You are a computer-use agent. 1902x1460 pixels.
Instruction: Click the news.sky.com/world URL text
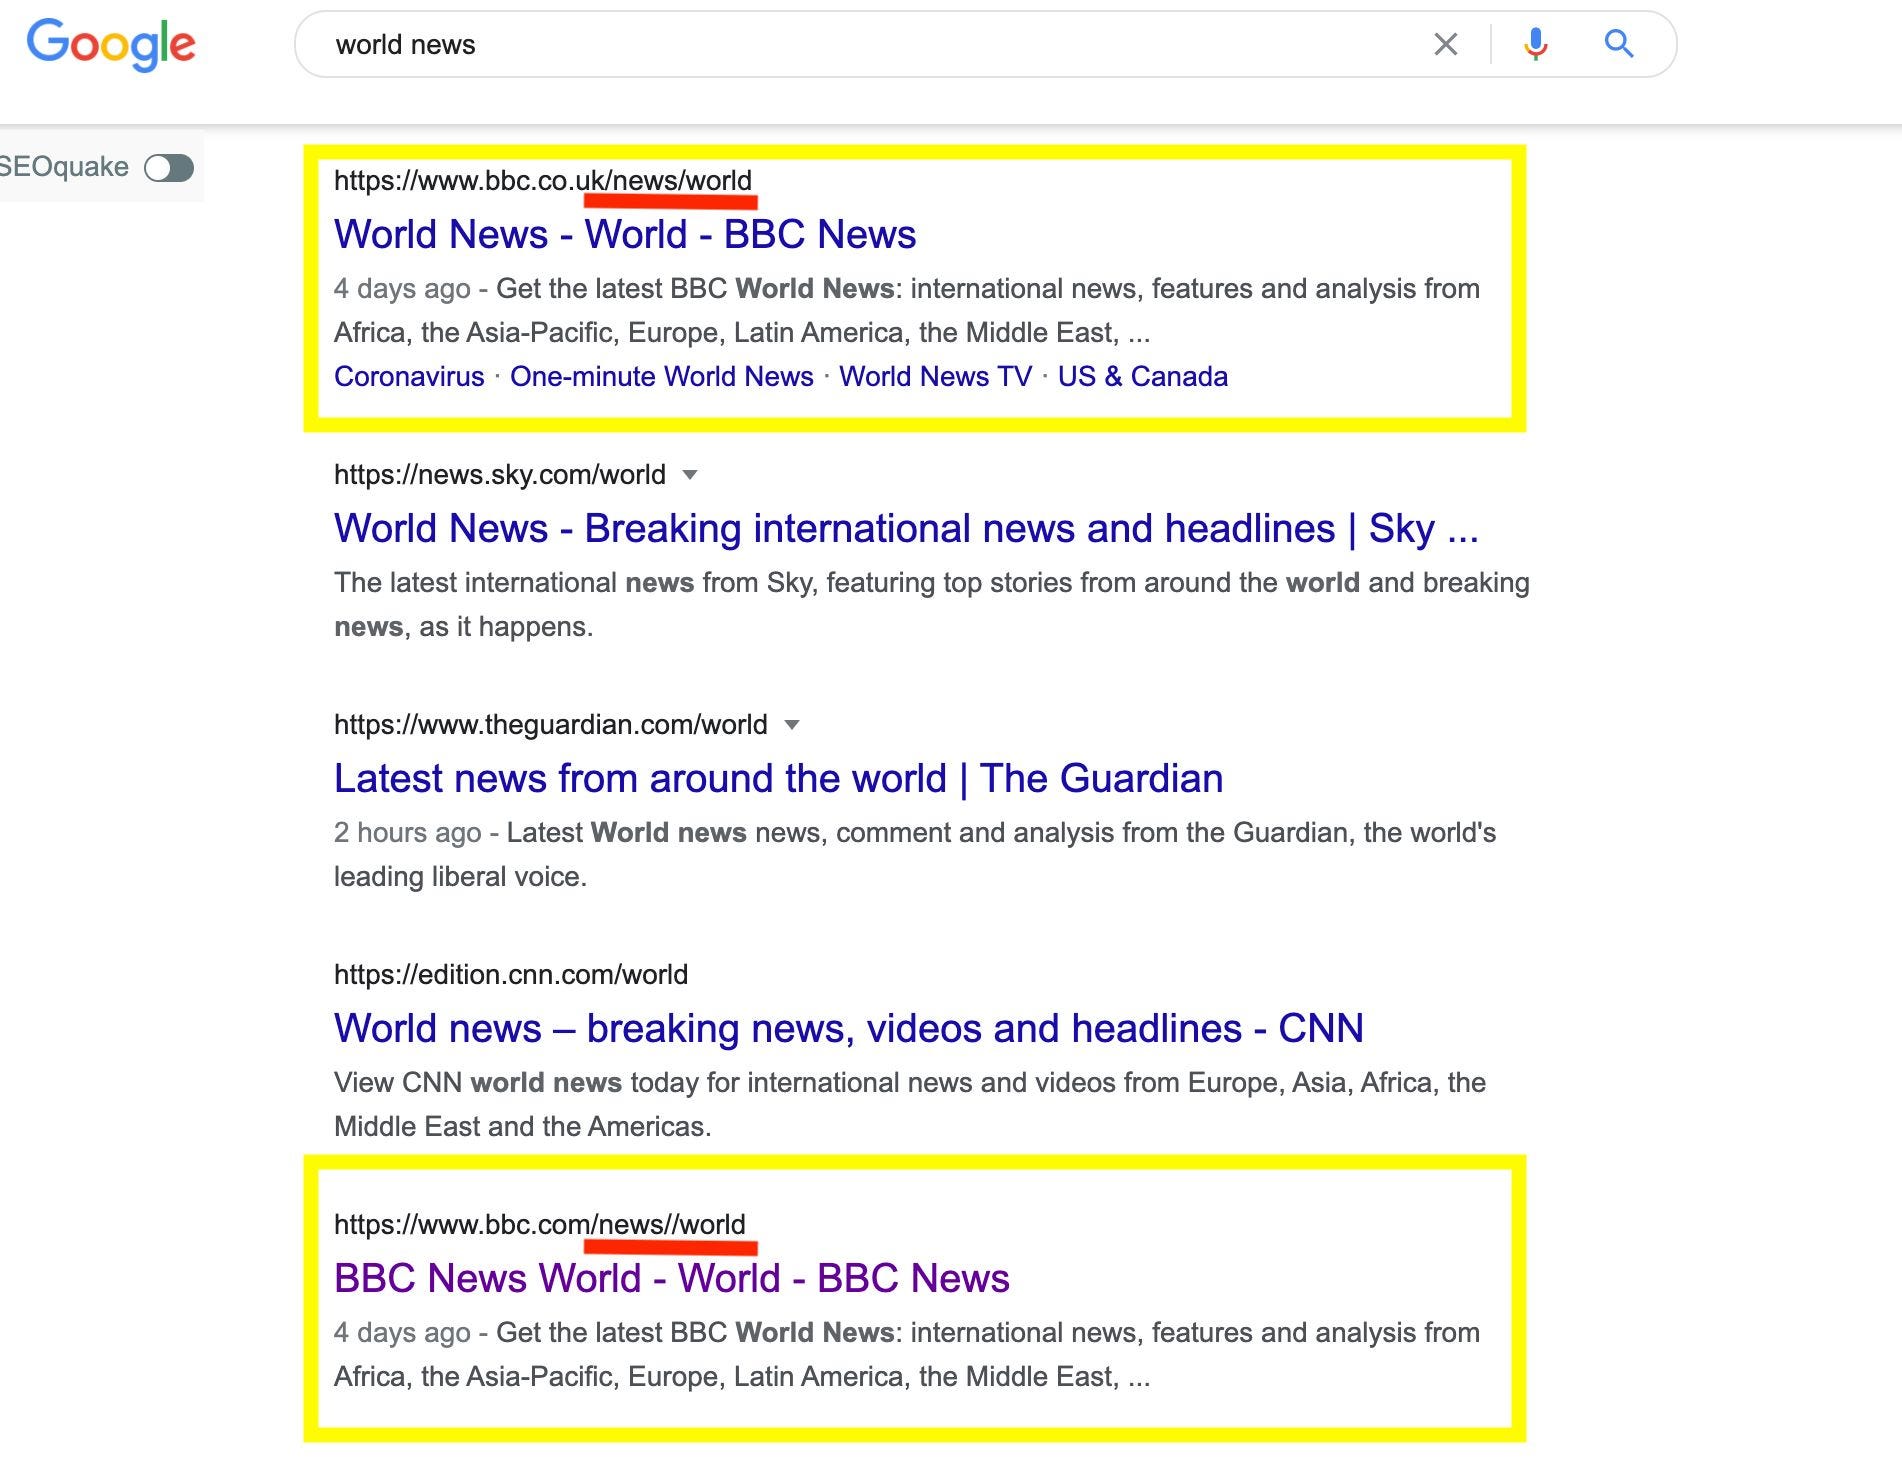(x=500, y=475)
